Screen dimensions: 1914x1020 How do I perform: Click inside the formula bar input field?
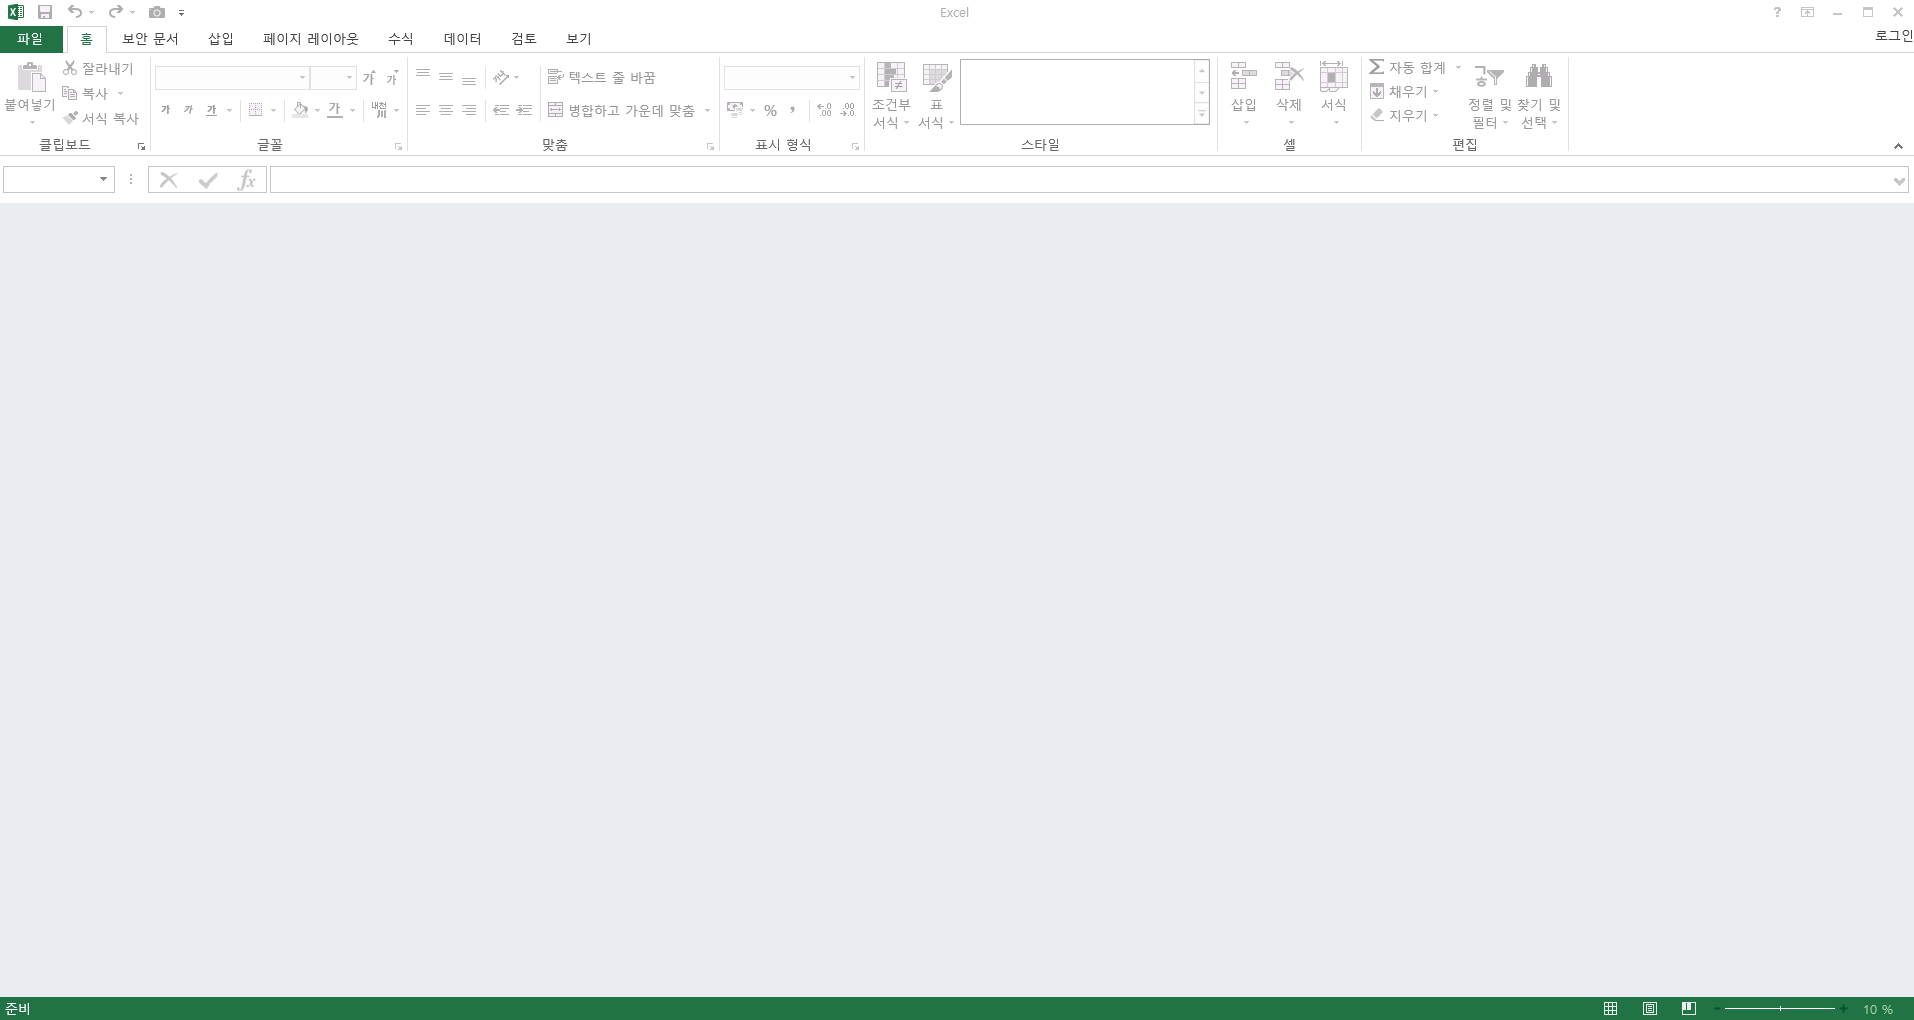coord(1078,180)
